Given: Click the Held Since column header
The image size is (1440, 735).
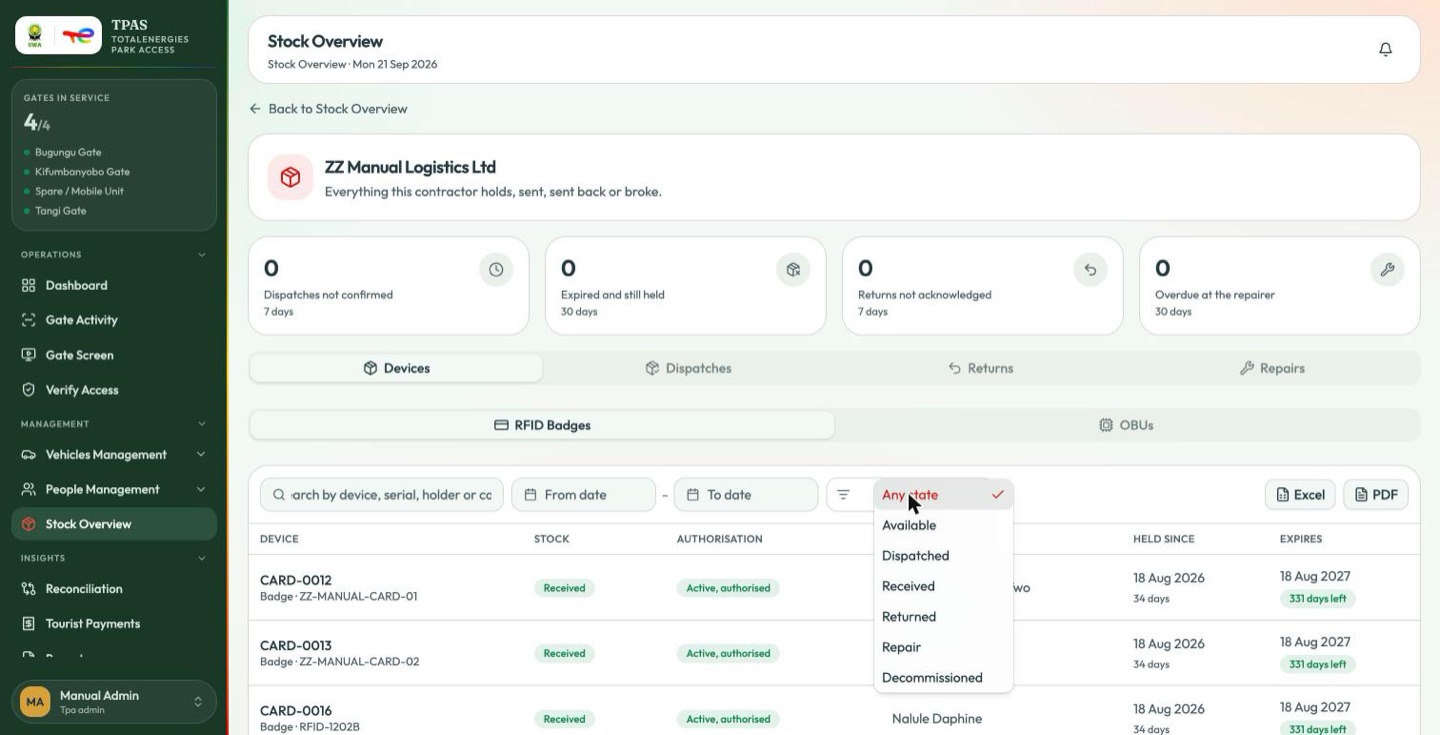Looking at the screenshot, I should [1163, 539].
